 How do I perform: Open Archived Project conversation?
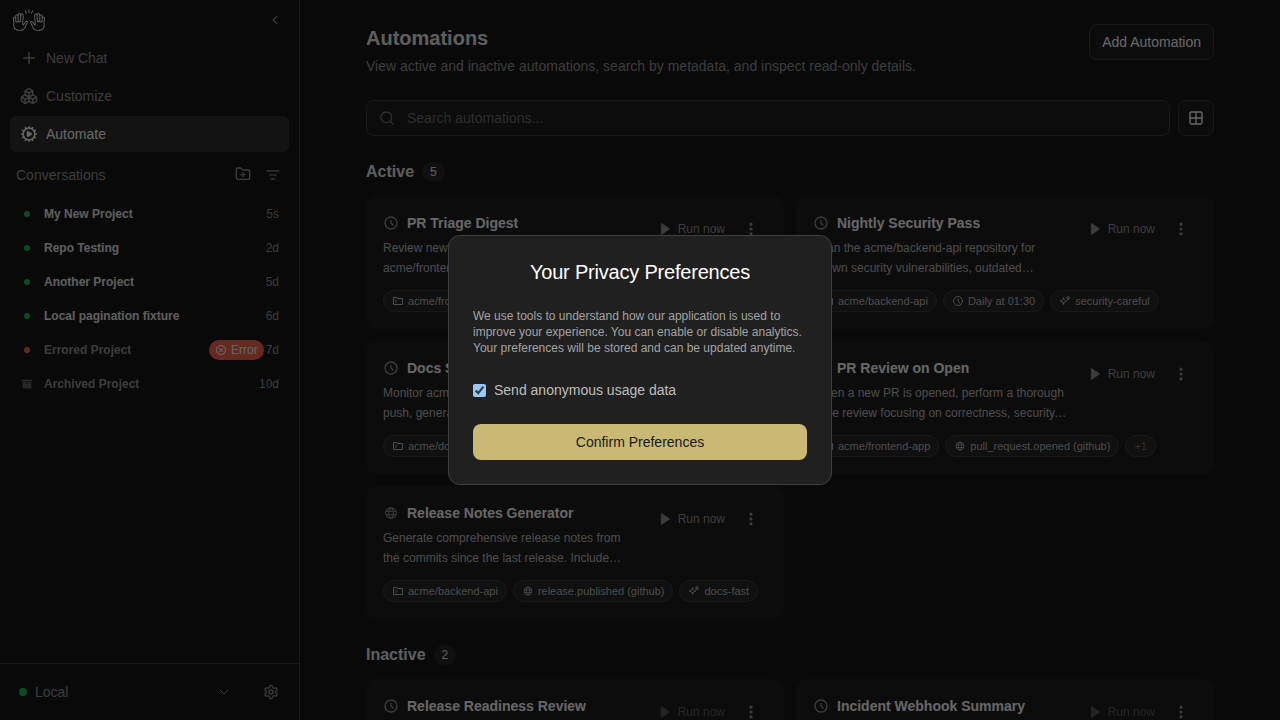[x=150, y=384]
